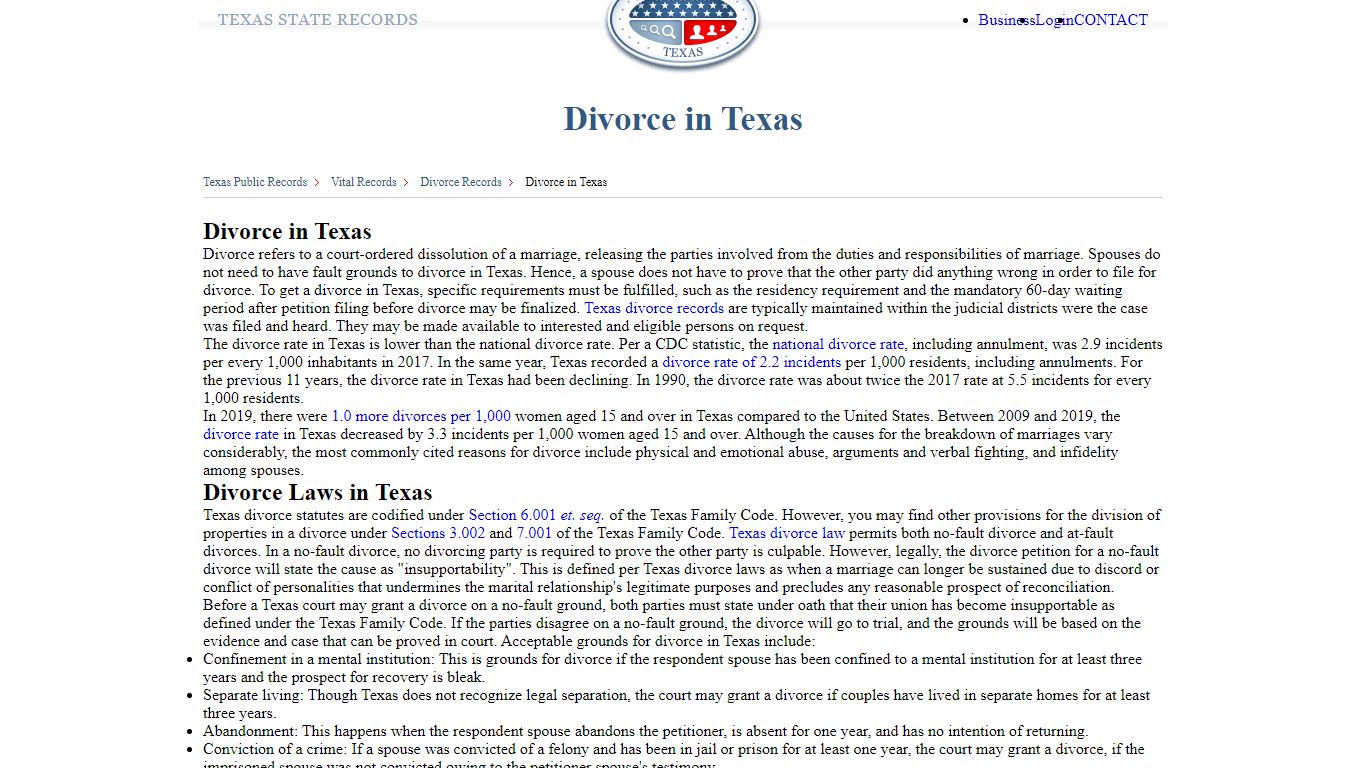Click the Confinement in a mental institution bullet
This screenshot has width=1366, height=768.
pyautogui.click(x=672, y=668)
